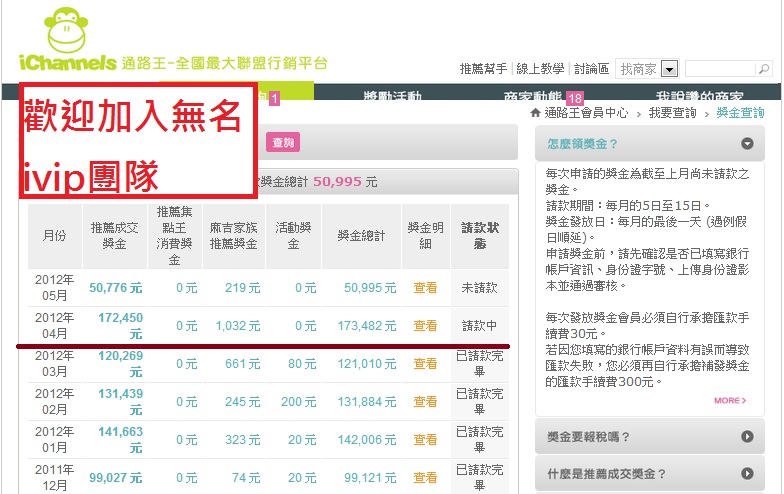Click the 月份 column header
Screen dimensions: 784x494
pyautogui.click(x=54, y=236)
